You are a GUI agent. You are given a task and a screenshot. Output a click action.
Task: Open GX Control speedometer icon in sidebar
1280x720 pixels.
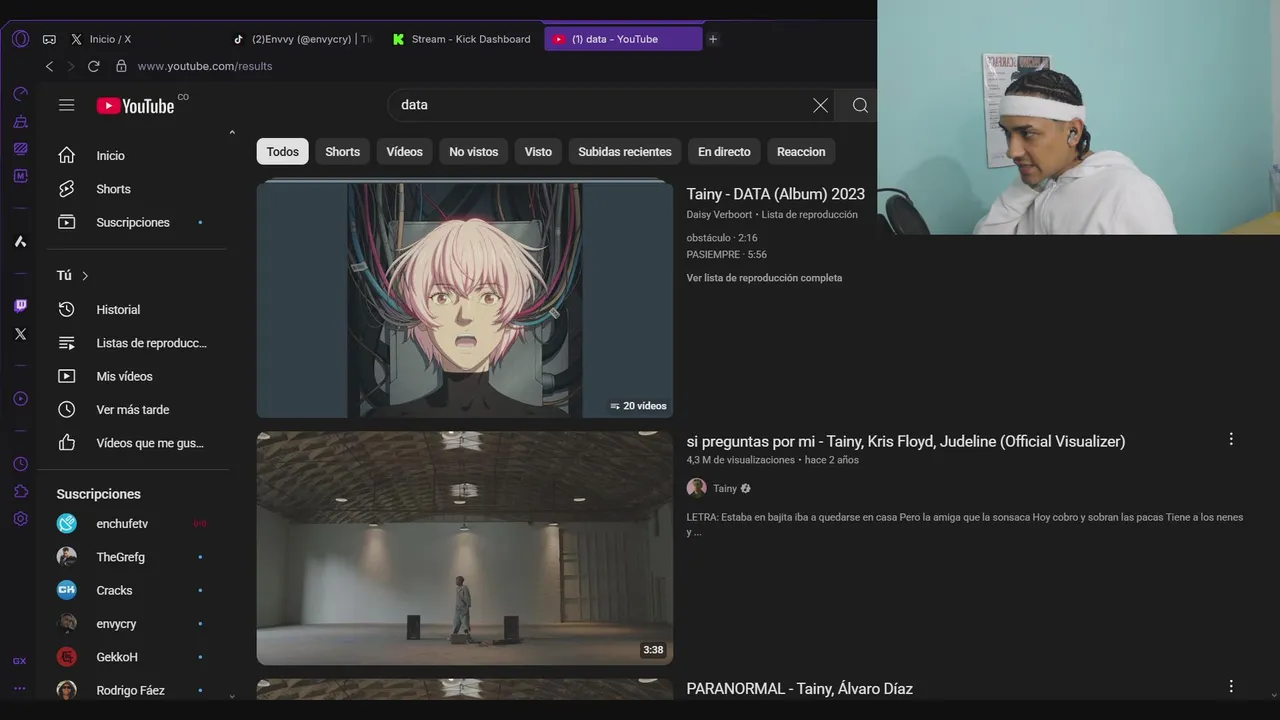tap(20, 94)
